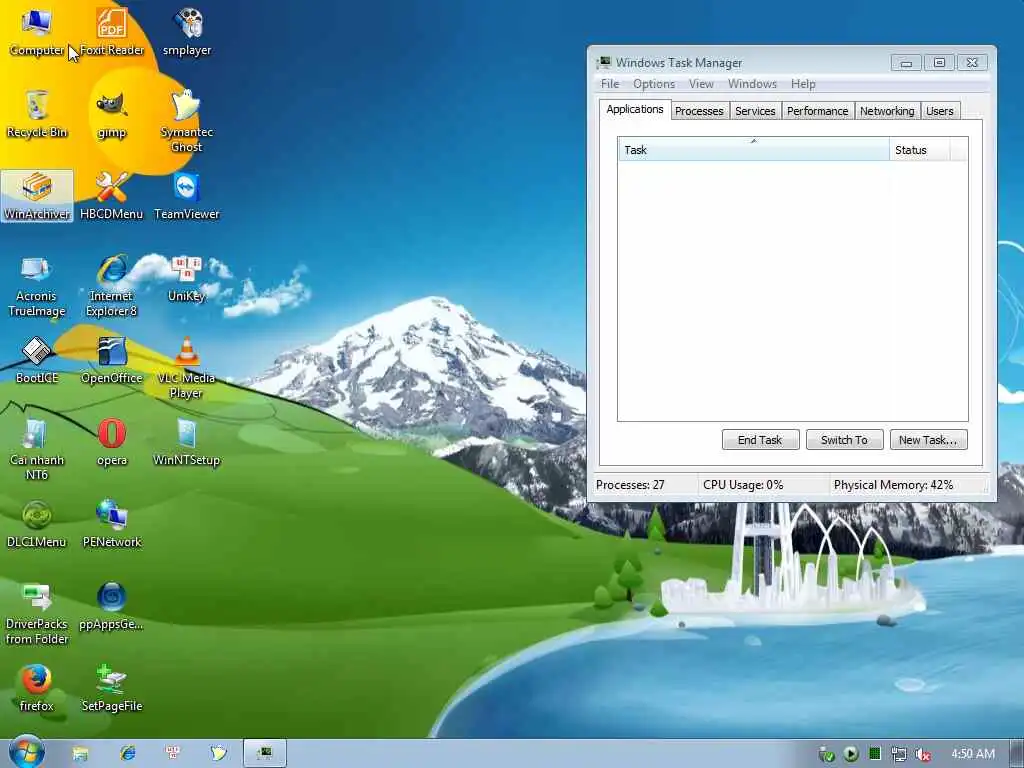Click the Task Manager taskbar button
The width and height of the screenshot is (1024, 768).
(x=264, y=753)
